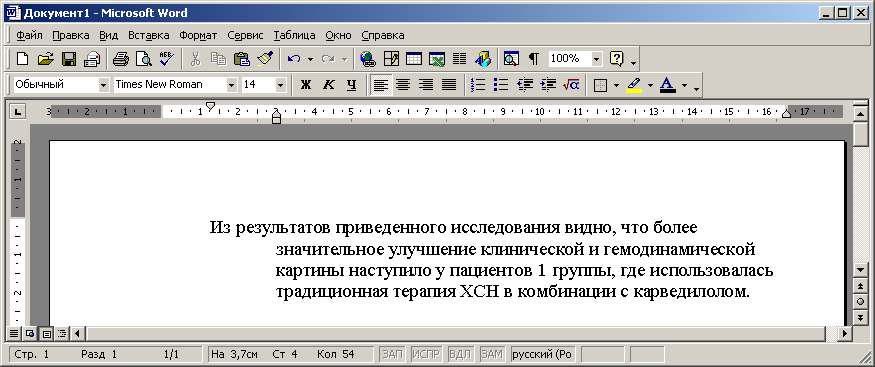
Task: Open font size 14 dropdown
Action: click(x=281, y=85)
